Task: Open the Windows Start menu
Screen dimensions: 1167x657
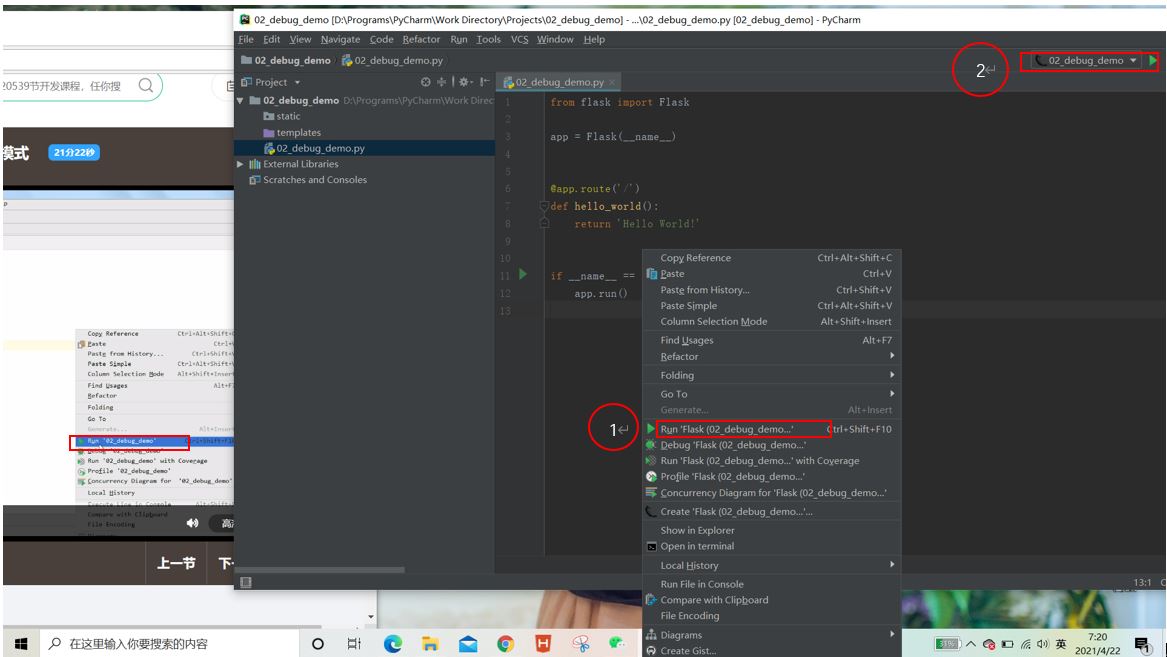Action: 21,644
